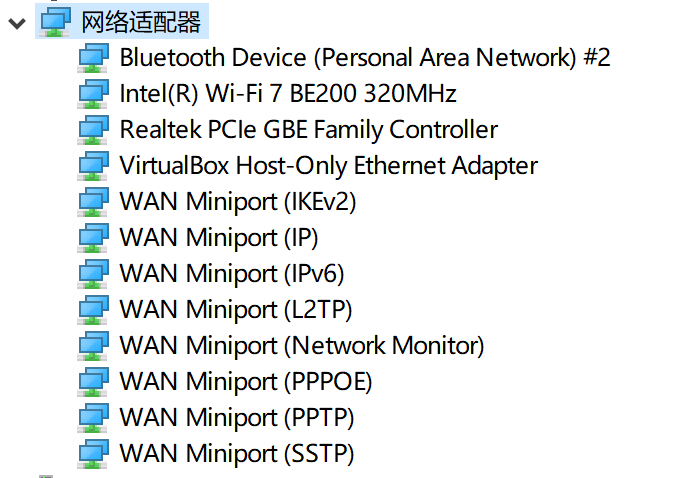Select Bluetooth Device (Personal Area Network) #2
The image size is (695, 478).
(364, 58)
